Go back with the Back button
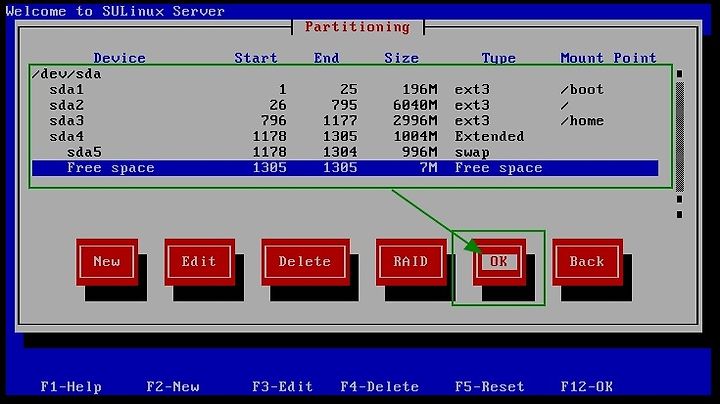The image size is (720, 404). pos(587,262)
